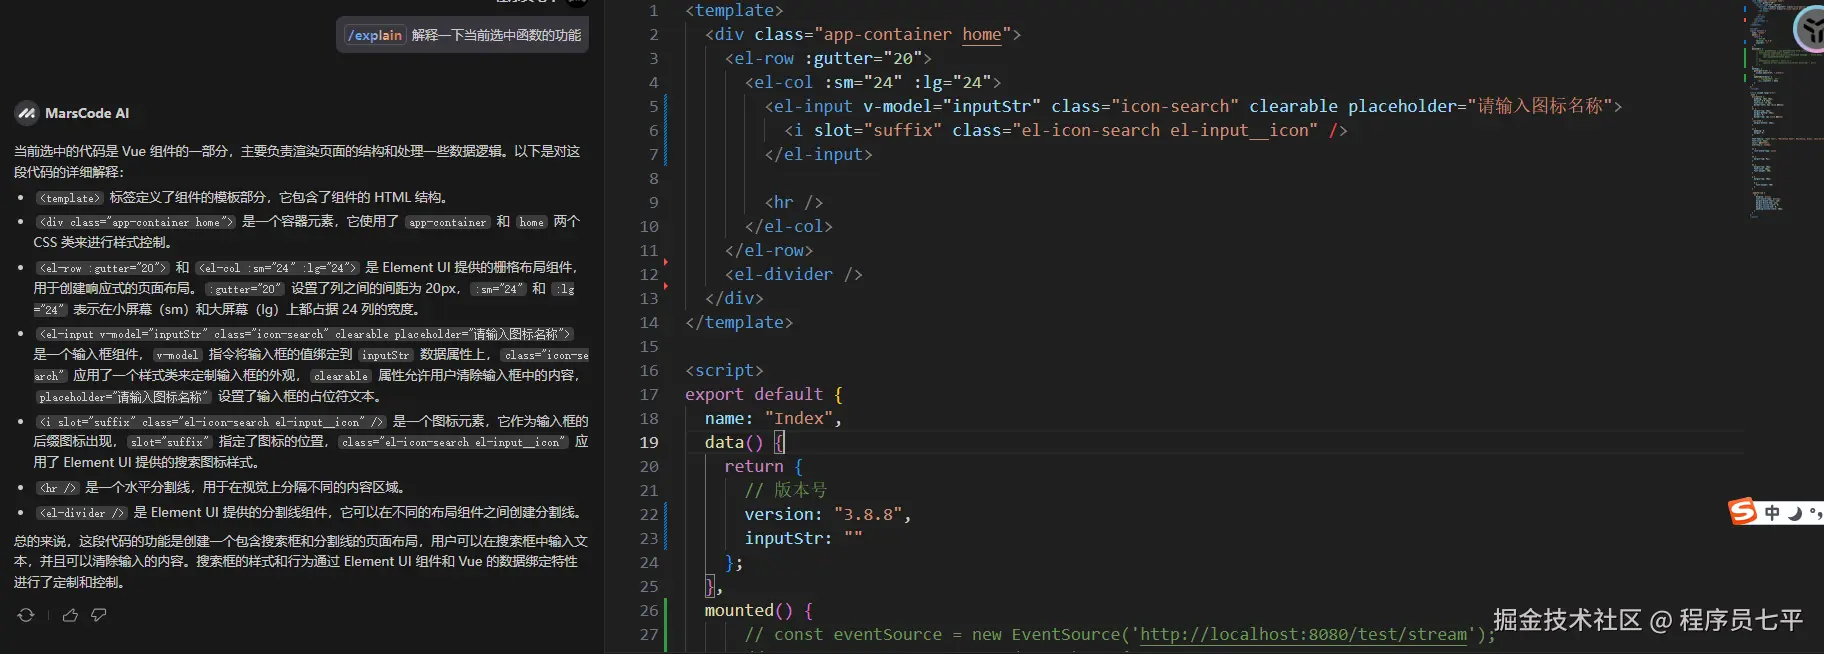Regenerate the MarsCode AI response

click(x=26, y=615)
